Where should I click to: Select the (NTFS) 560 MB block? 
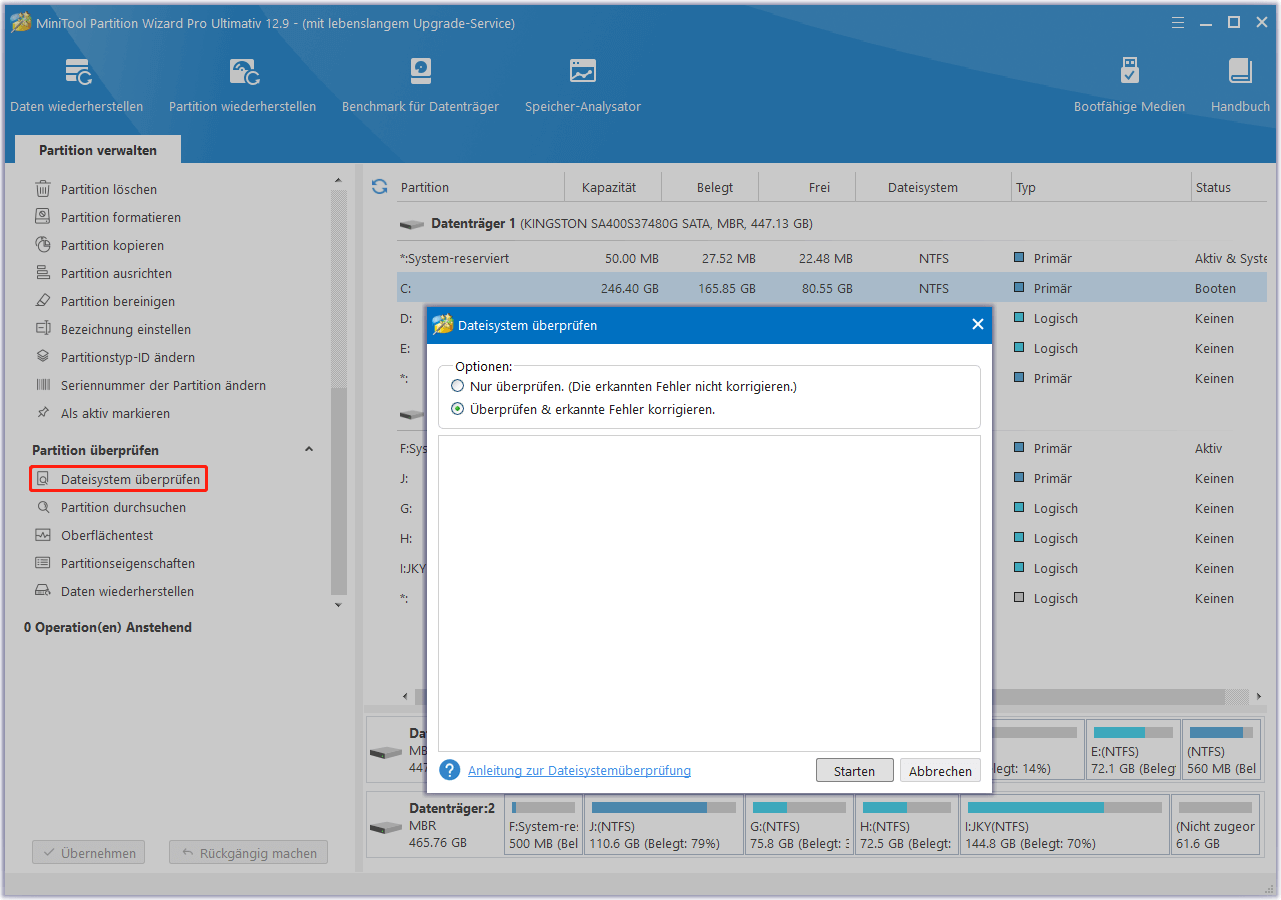[1222, 749]
